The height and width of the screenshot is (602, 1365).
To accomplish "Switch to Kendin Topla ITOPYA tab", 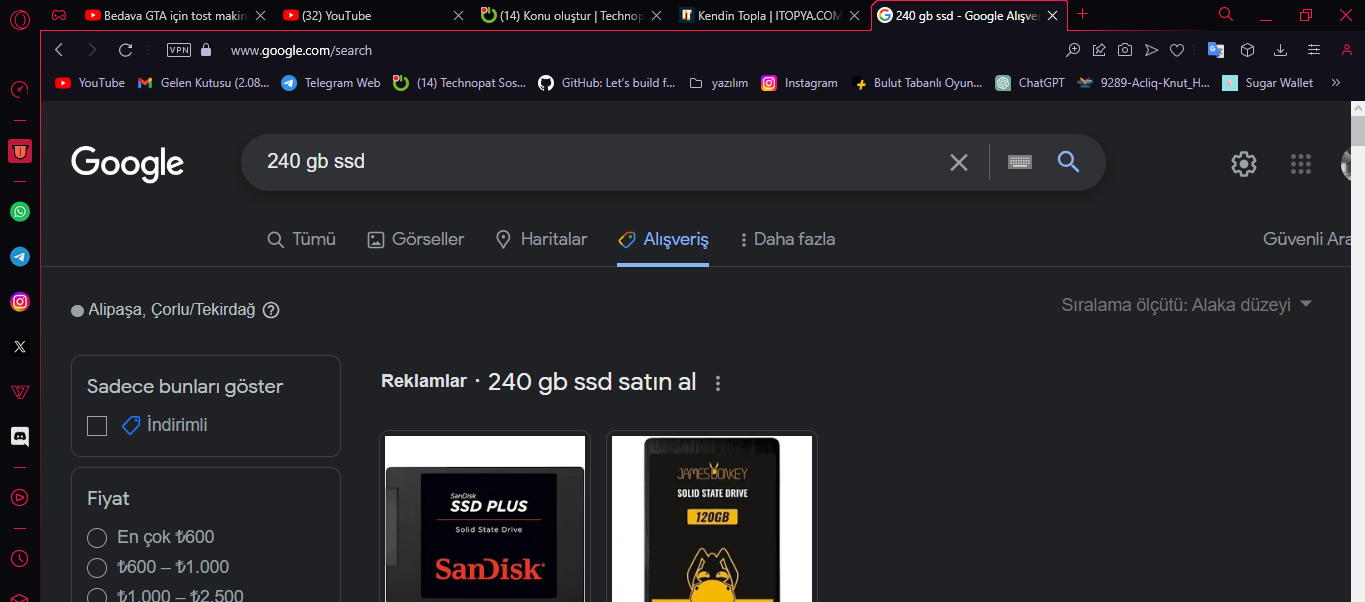I will (x=759, y=15).
